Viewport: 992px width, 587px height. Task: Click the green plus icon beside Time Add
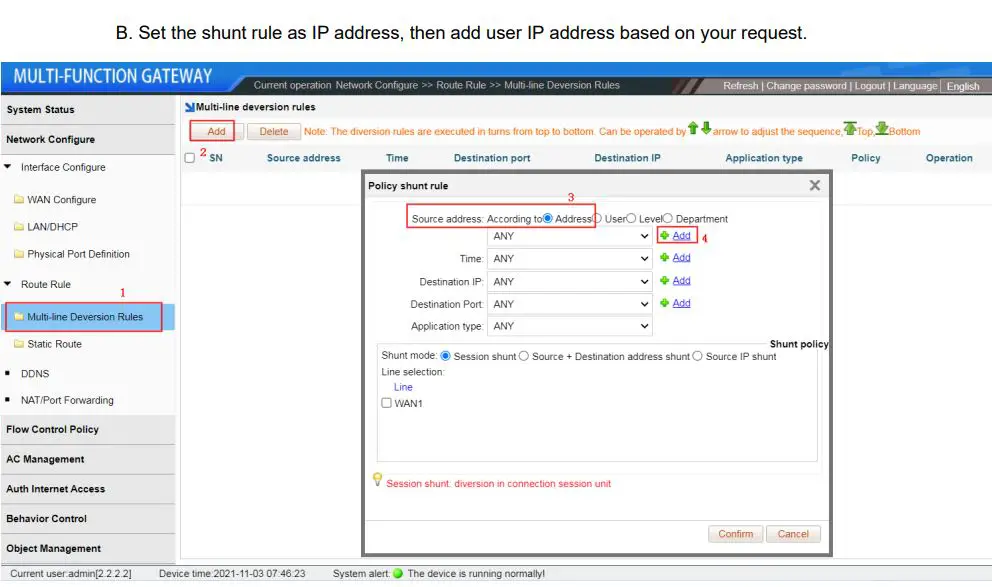coord(664,257)
